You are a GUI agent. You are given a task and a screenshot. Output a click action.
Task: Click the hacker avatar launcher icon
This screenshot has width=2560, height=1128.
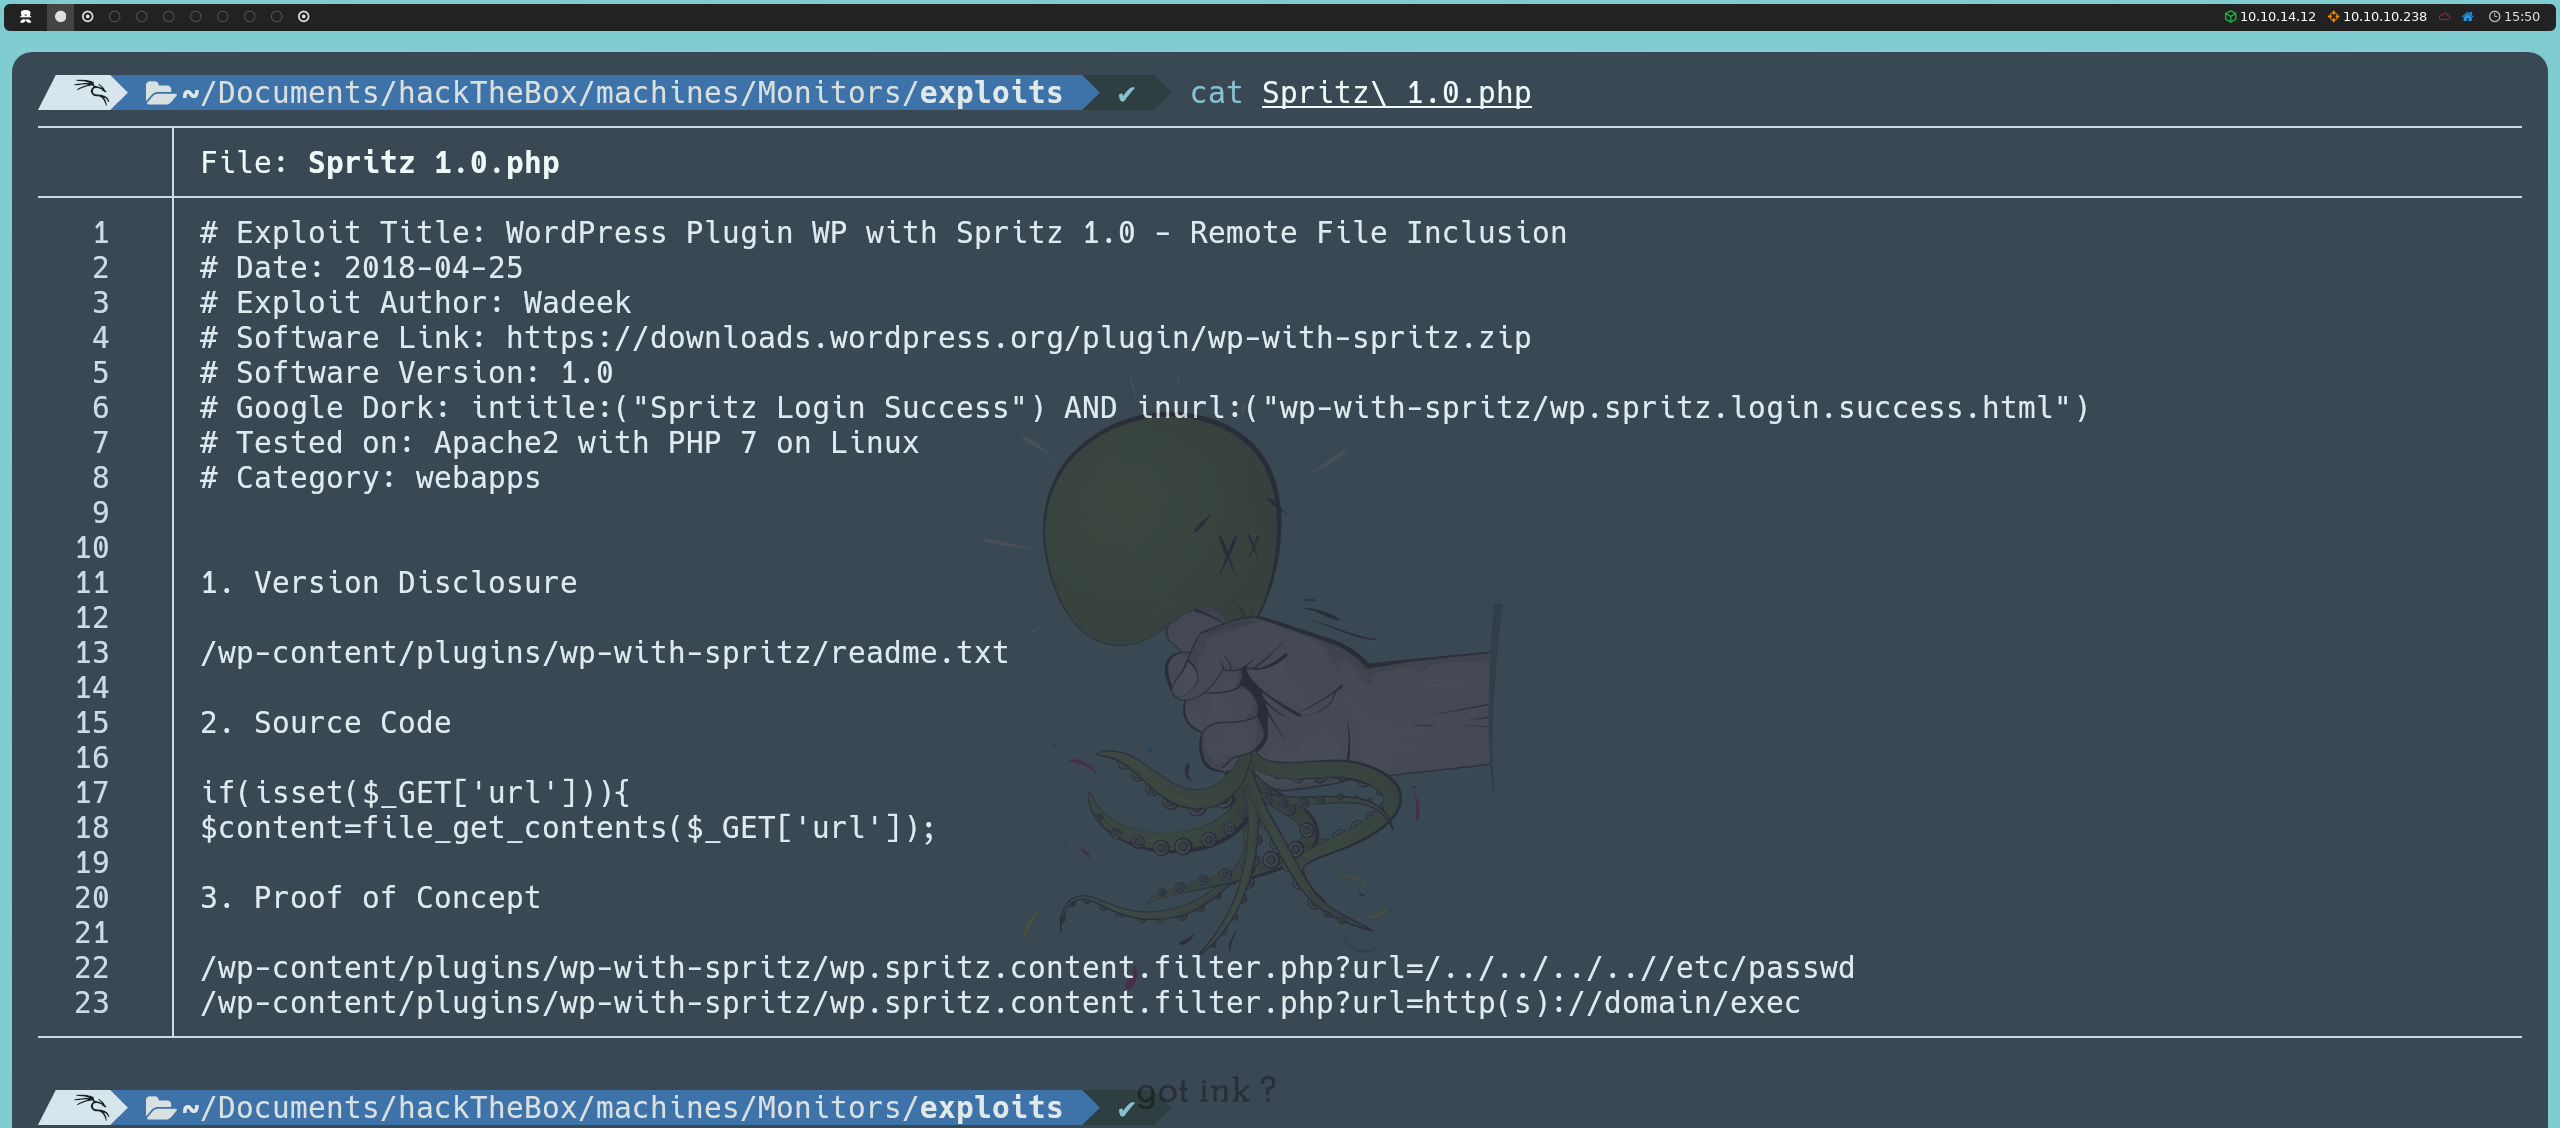[26, 16]
